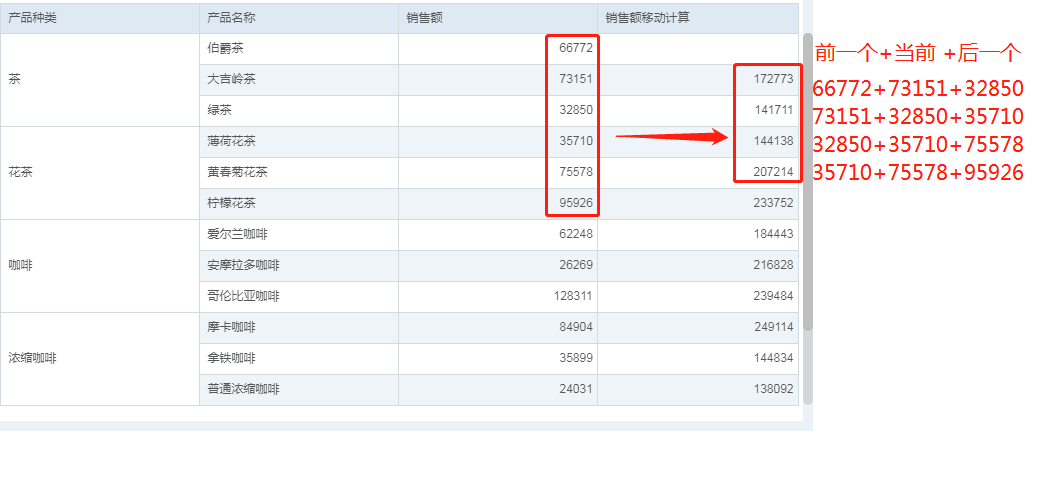This screenshot has height=502, width=1043.
Task: Select the 花茶 category cell
Action: pos(100,173)
